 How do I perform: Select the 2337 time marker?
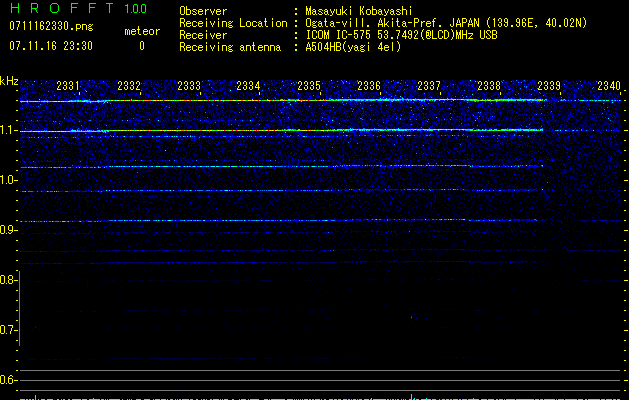[x=429, y=86]
